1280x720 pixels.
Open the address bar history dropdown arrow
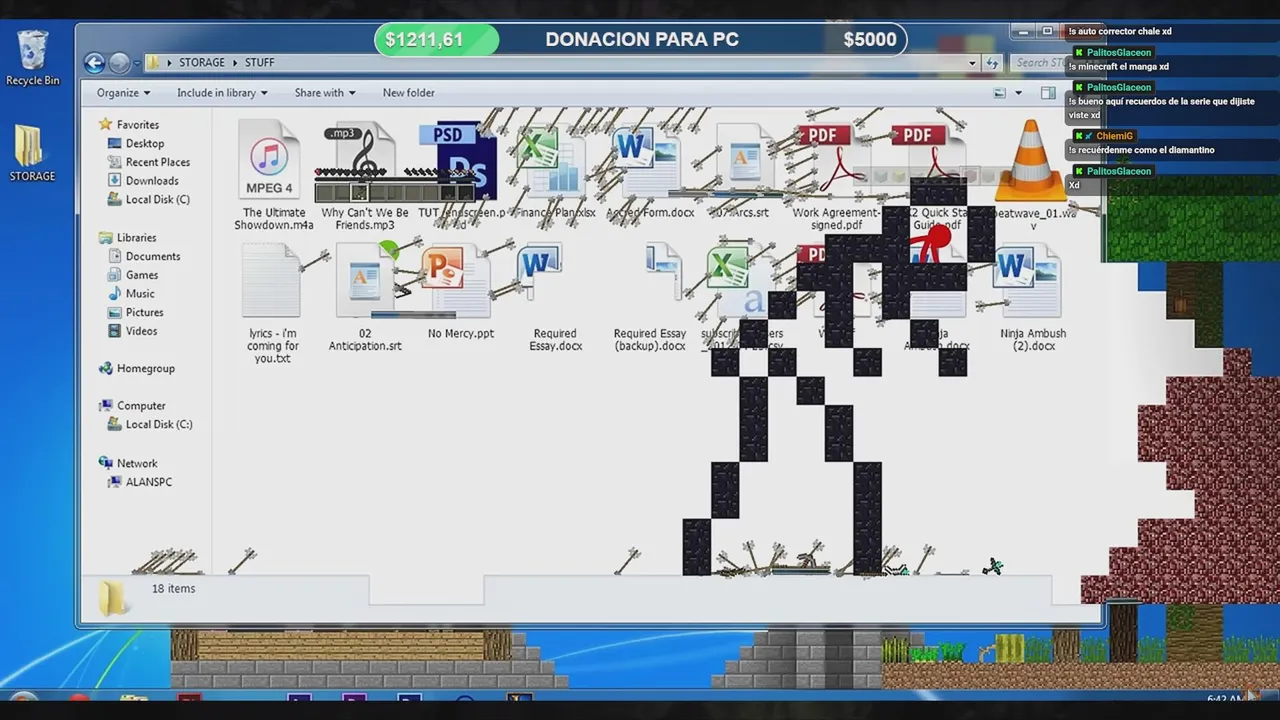972,63
